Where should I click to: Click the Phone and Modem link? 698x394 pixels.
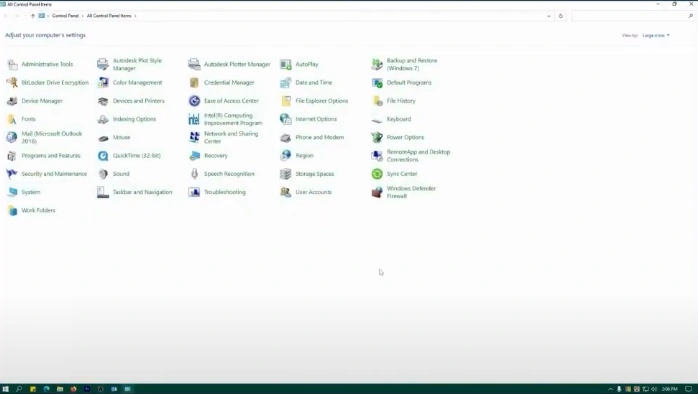click(320, 138)
